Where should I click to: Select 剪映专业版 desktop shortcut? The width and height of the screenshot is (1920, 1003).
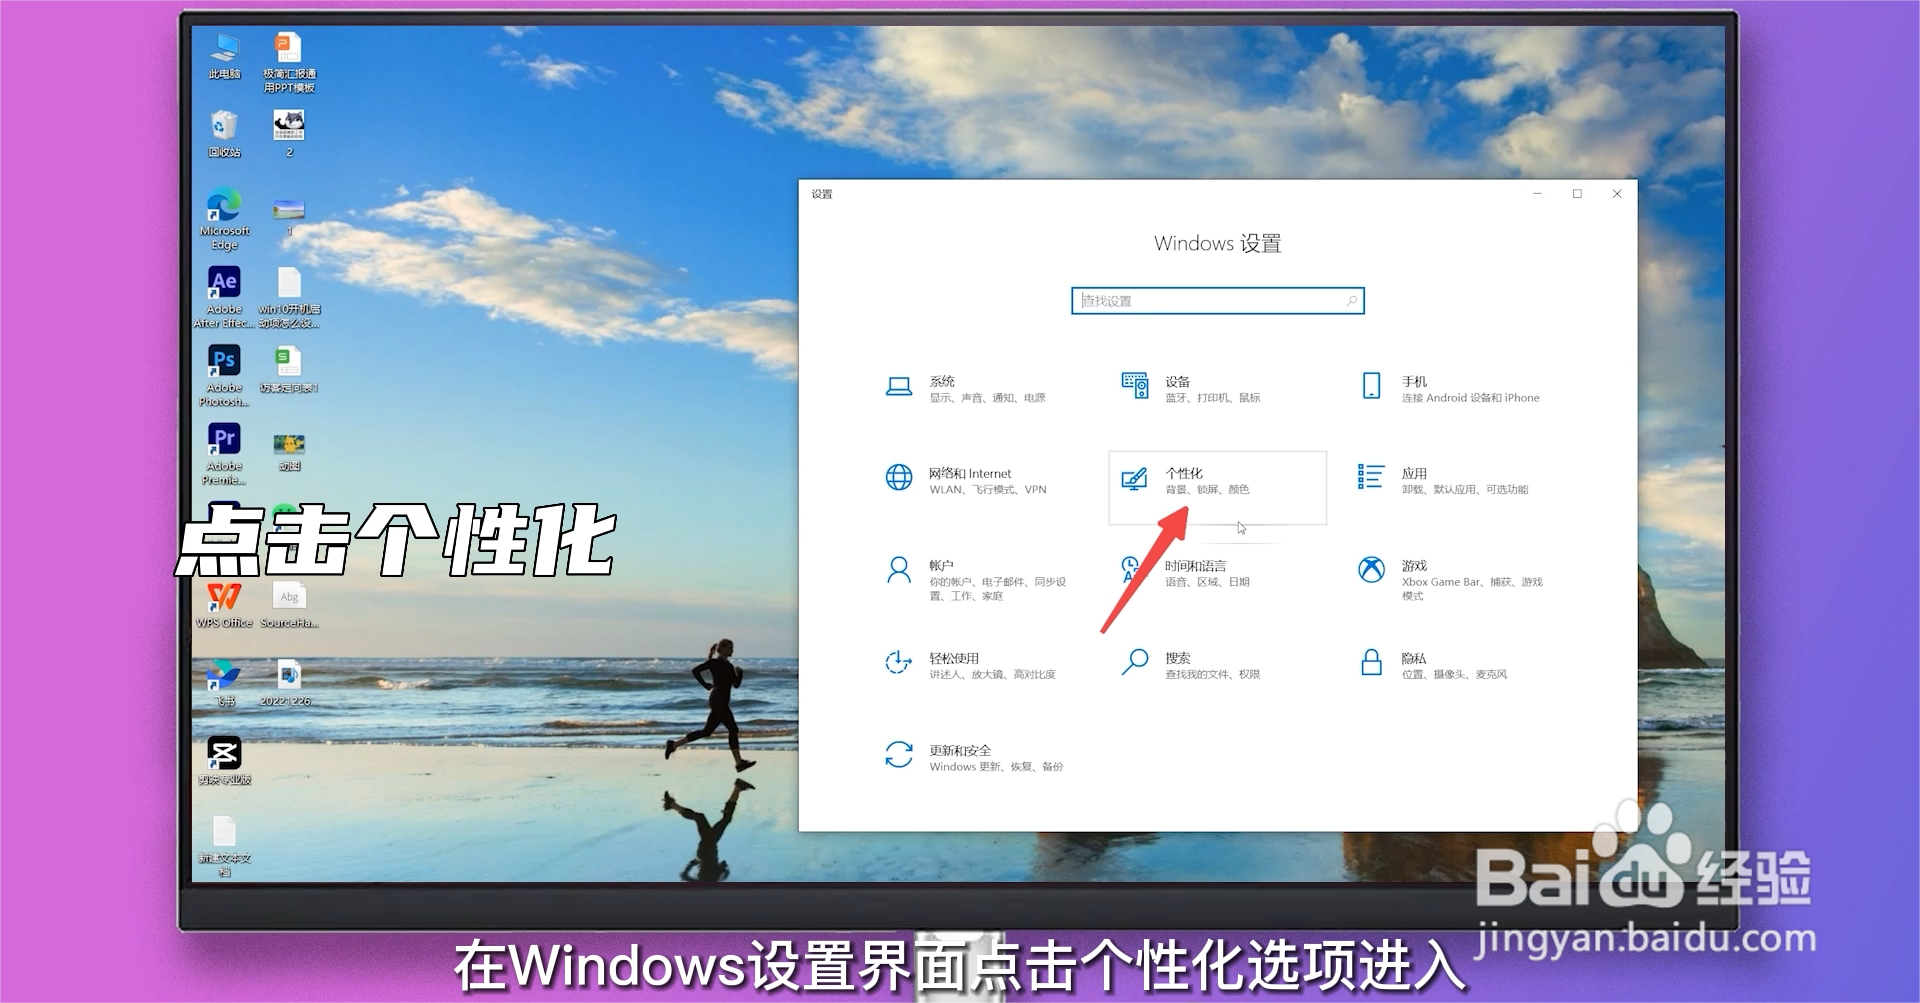[x=224, y=761]
